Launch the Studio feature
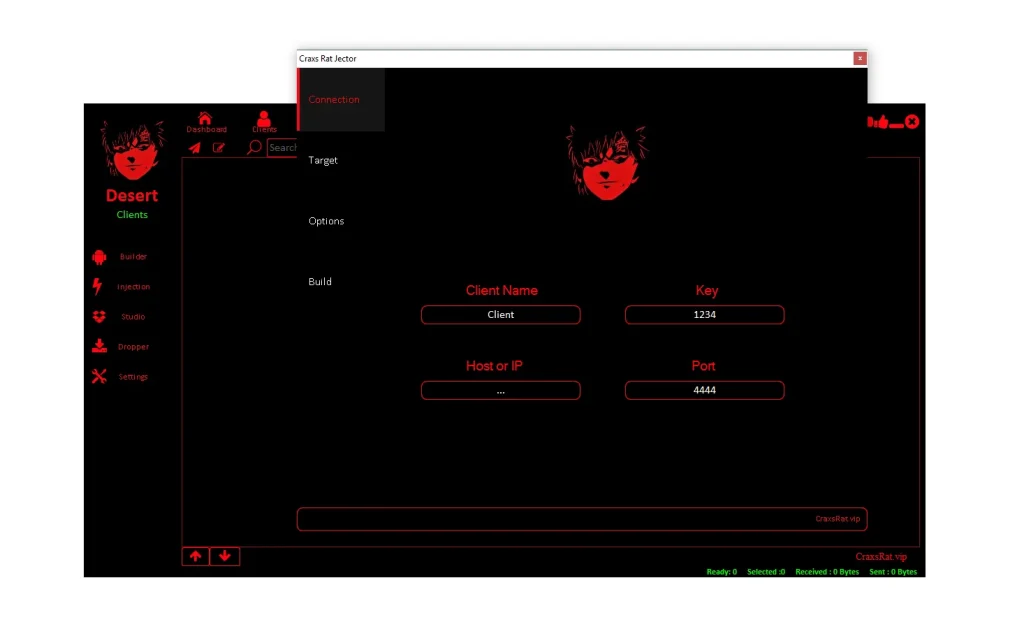This screenshot has width=1024, height=636. tap(131, 316)
